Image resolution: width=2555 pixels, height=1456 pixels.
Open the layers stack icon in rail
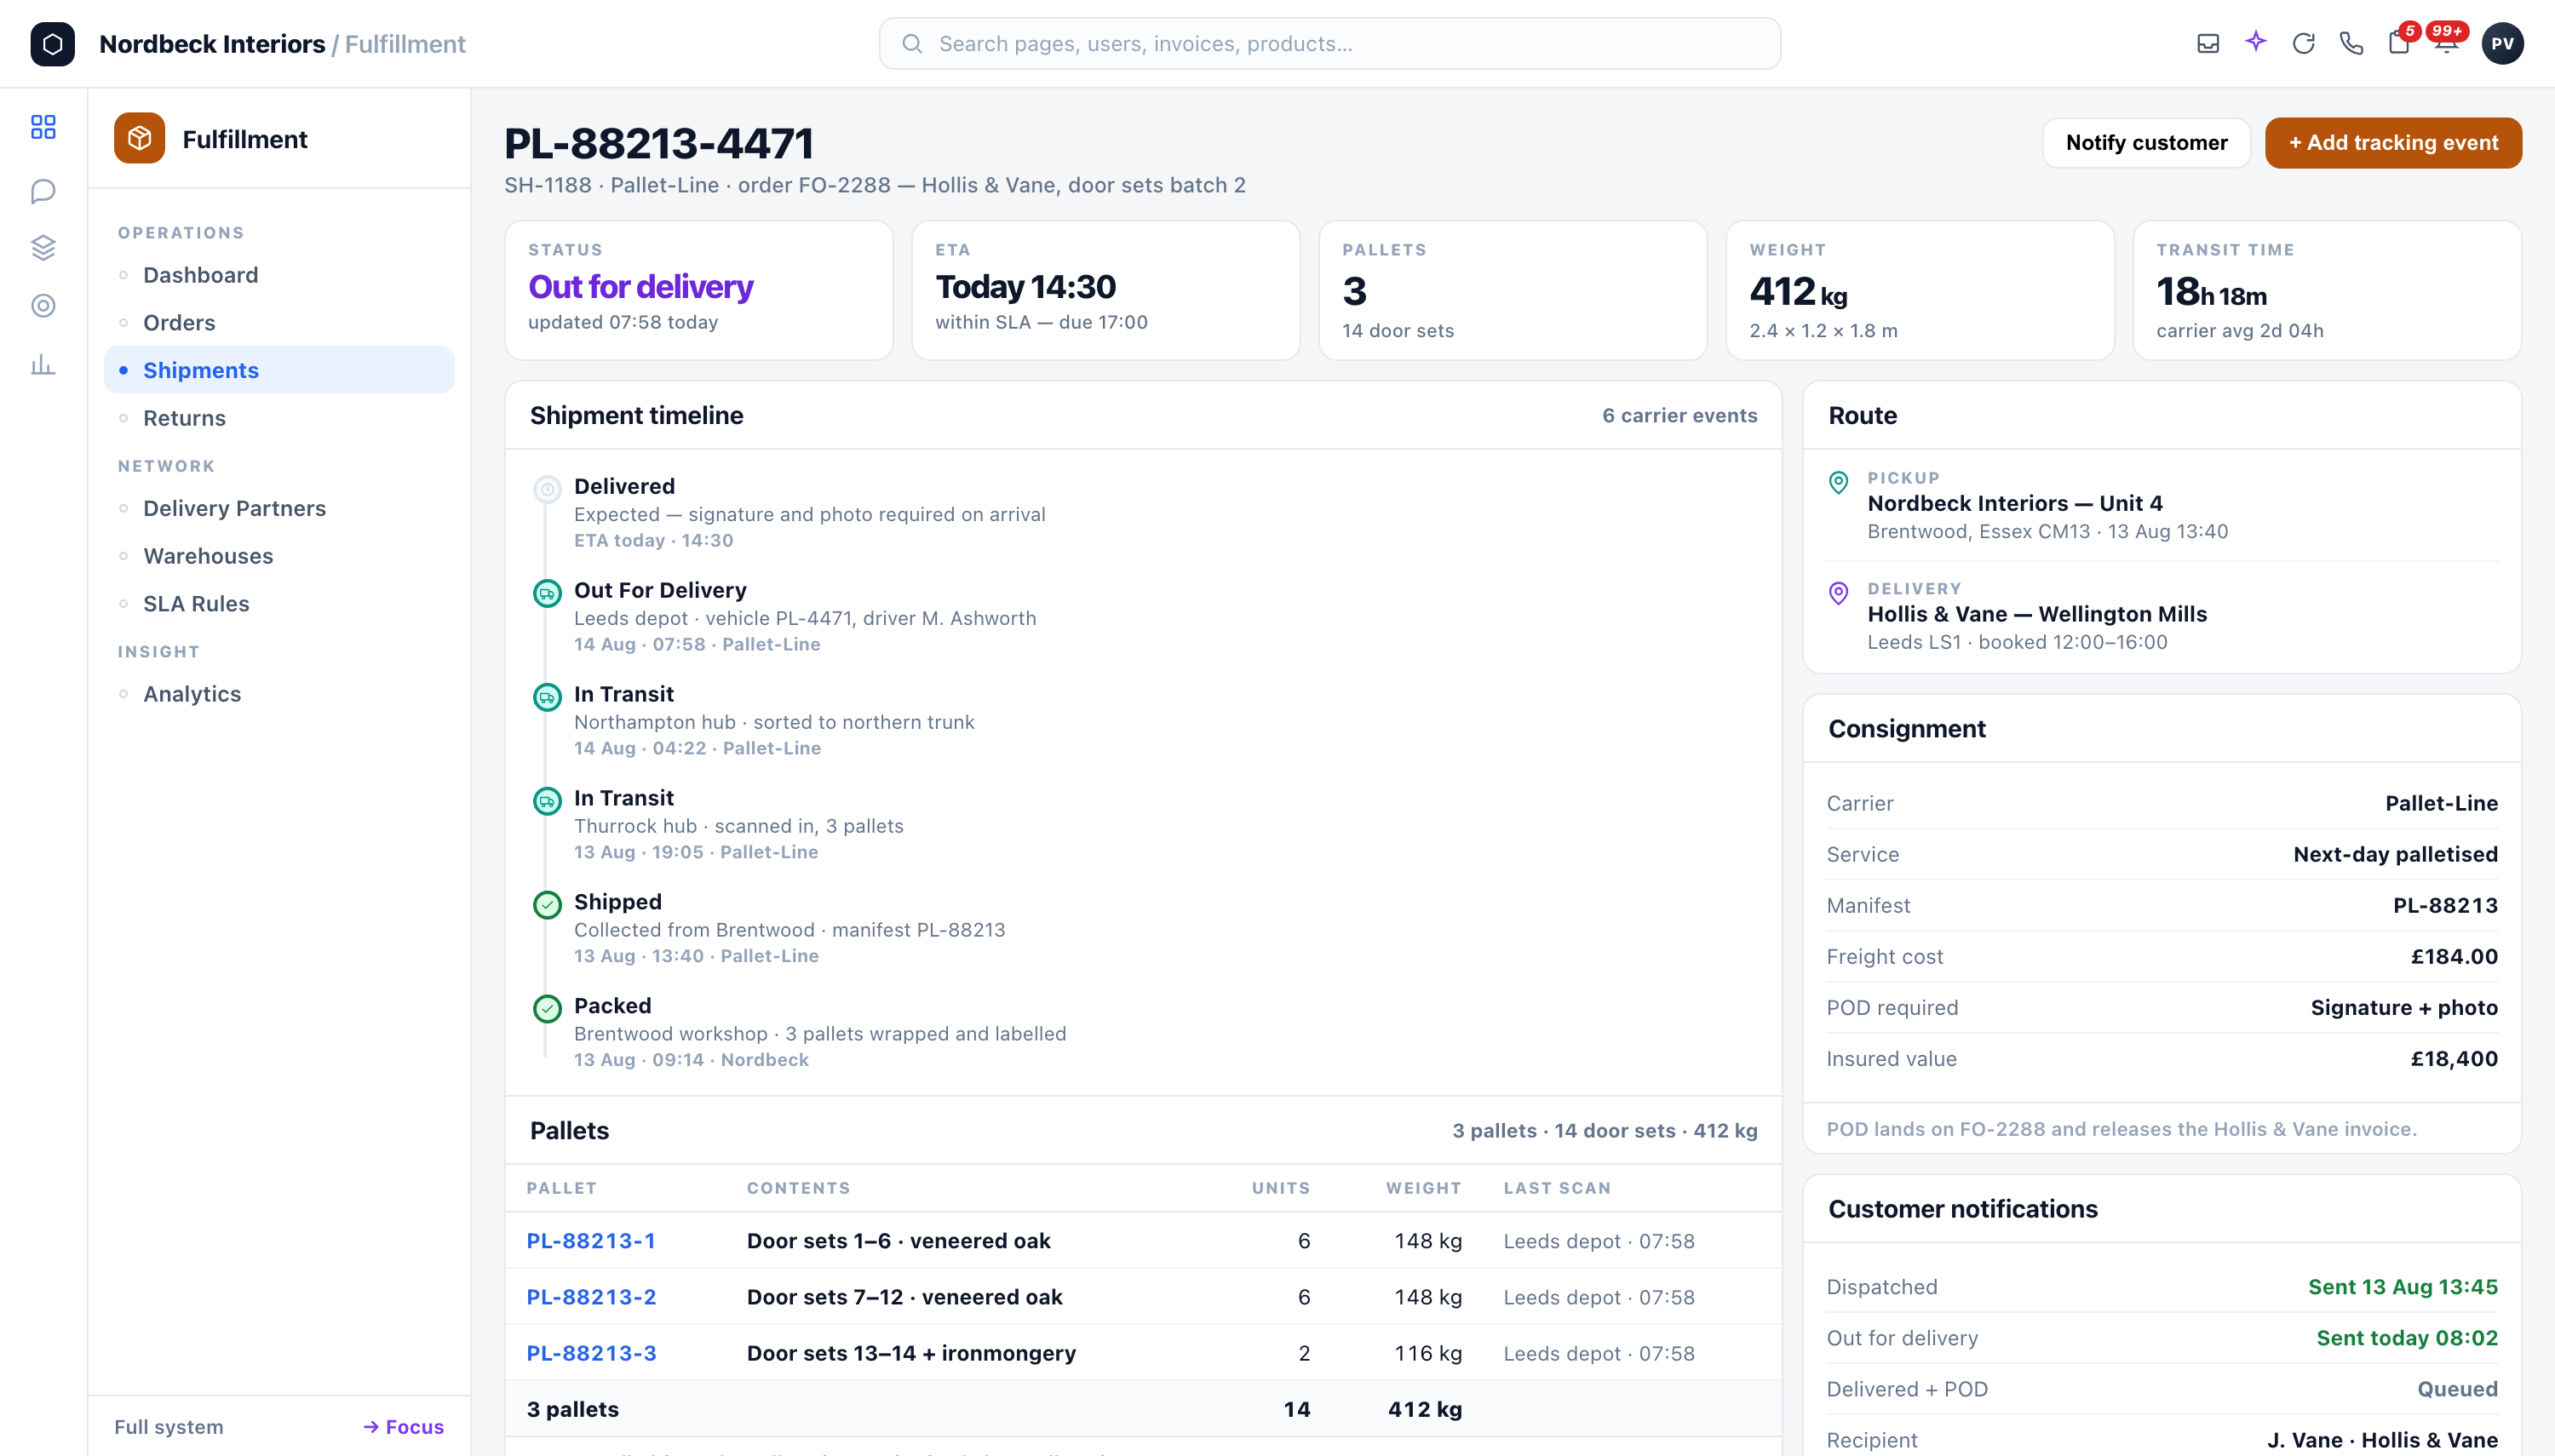43,247
